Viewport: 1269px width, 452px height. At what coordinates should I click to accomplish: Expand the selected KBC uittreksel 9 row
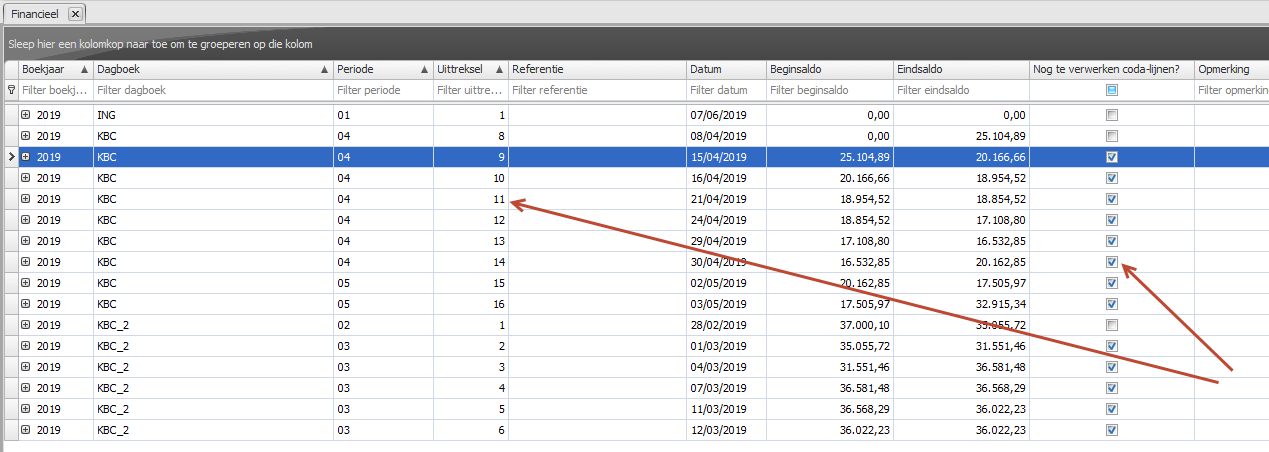tap(26, 157)
